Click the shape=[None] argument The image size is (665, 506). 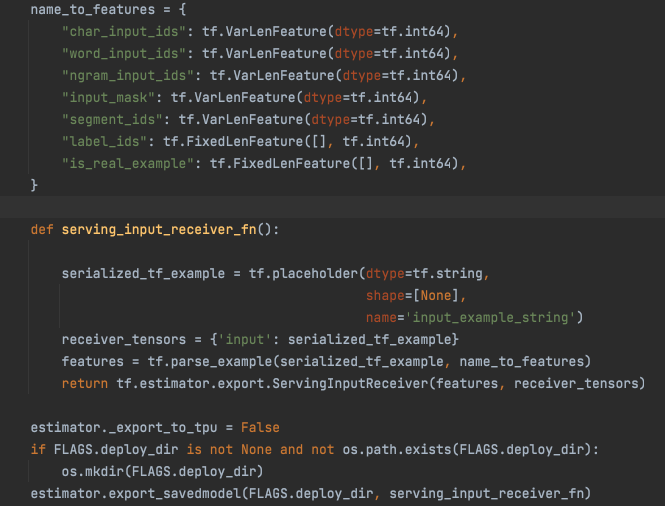tap(412, 296)
